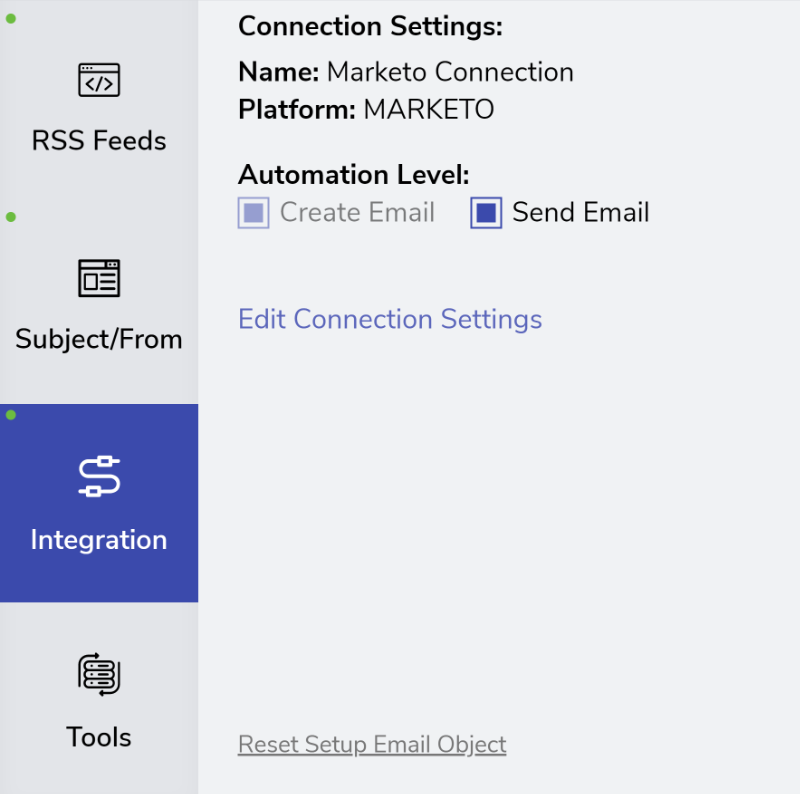The width and height of the screenshot is (800, 794).
Task: Click Reset Setup Email Object link
Action: pyautogui.click(x=372, y=745)
